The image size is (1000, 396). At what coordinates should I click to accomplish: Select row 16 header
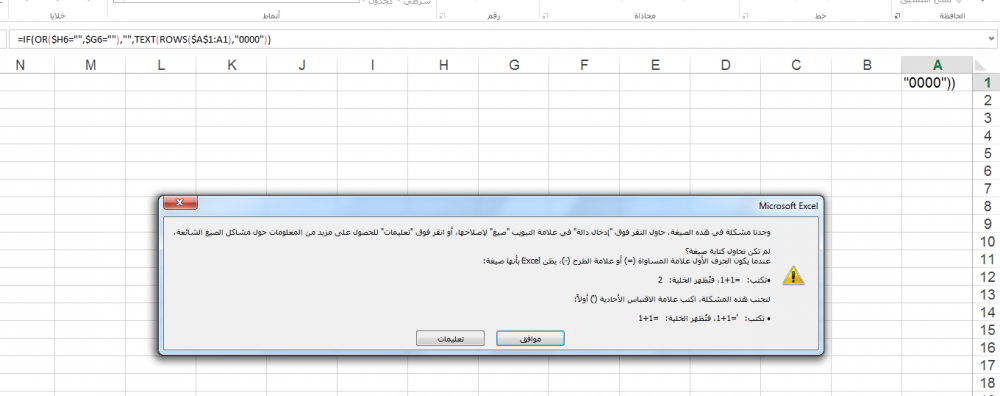(987, 348)
